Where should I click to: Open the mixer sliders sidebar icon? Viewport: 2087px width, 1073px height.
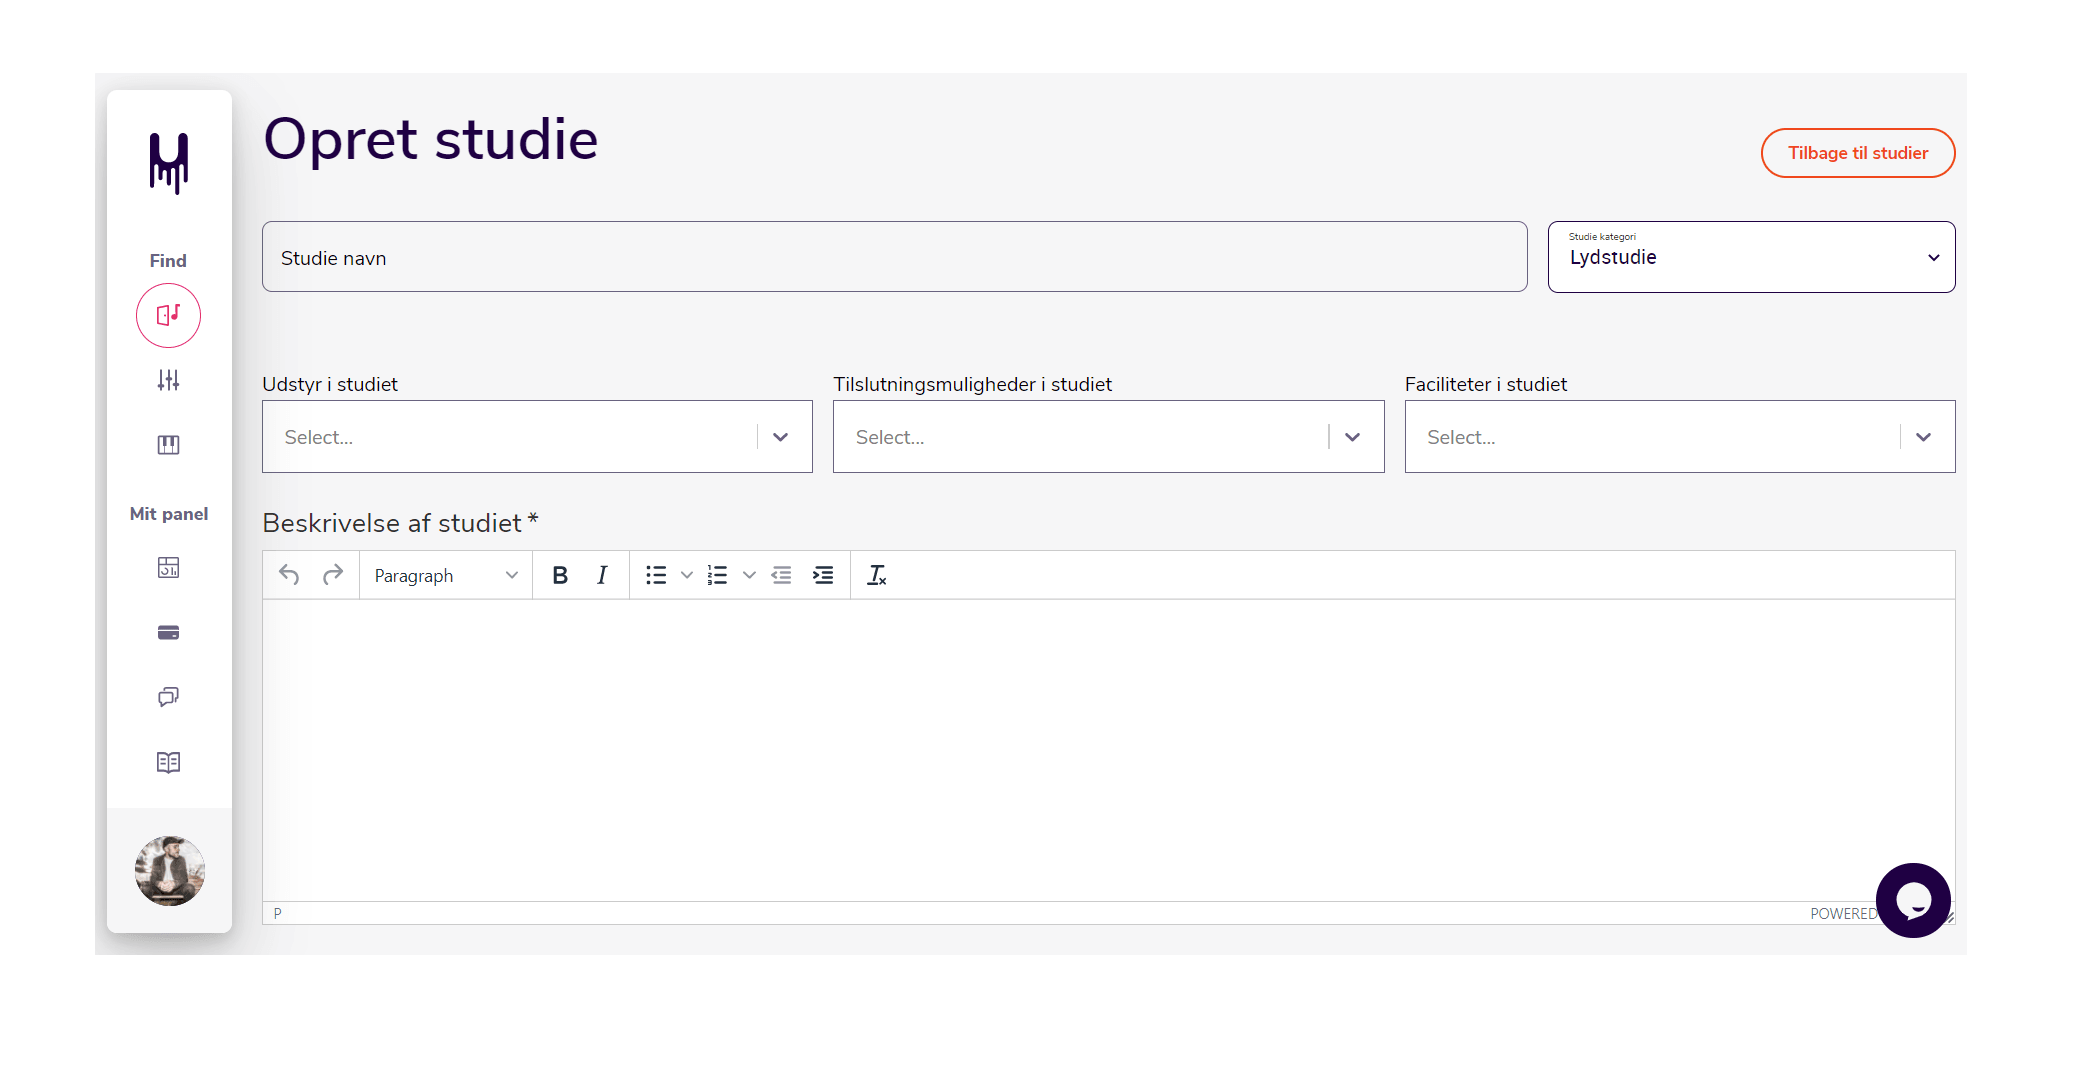click(169, 380)
